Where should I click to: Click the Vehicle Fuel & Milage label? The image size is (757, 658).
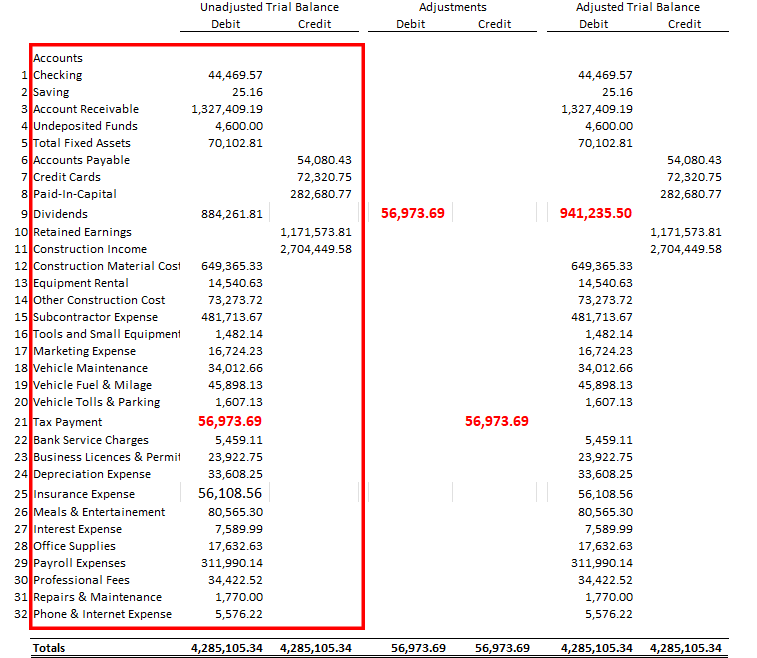pos(92,385)
